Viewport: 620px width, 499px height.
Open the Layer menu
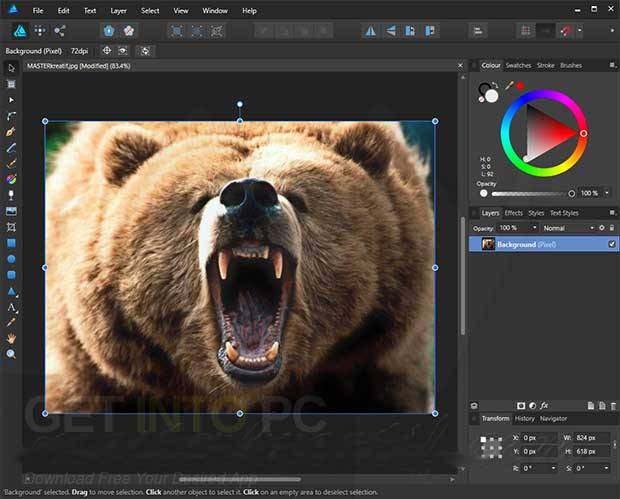[x=118, y=11]
